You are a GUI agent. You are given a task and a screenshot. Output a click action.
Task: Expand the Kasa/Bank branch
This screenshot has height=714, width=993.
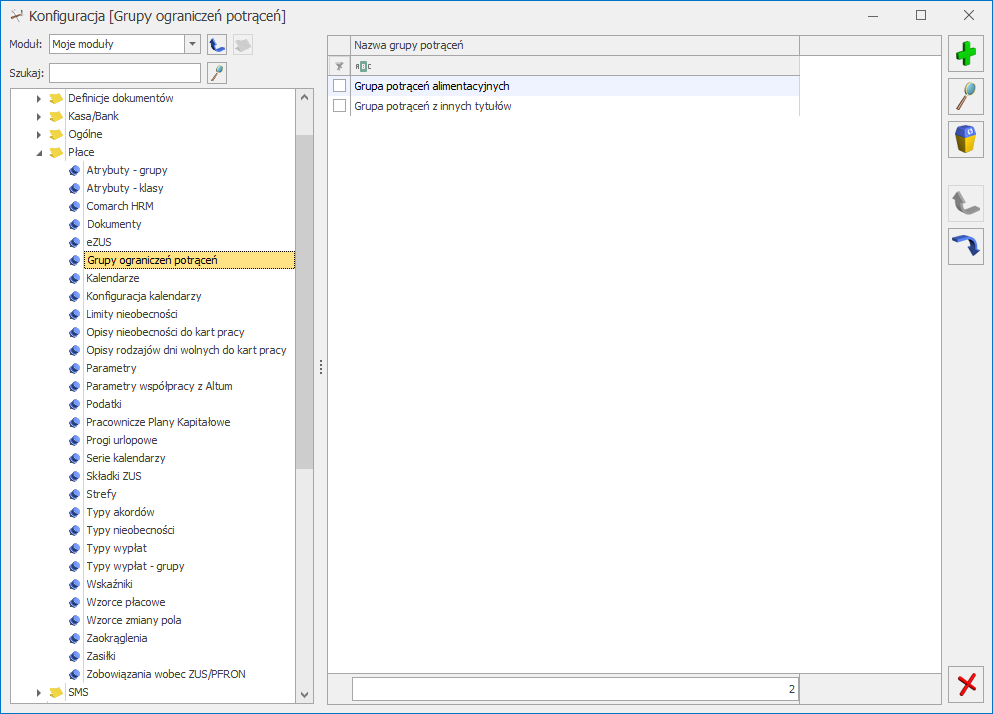(x=39, y=117)
